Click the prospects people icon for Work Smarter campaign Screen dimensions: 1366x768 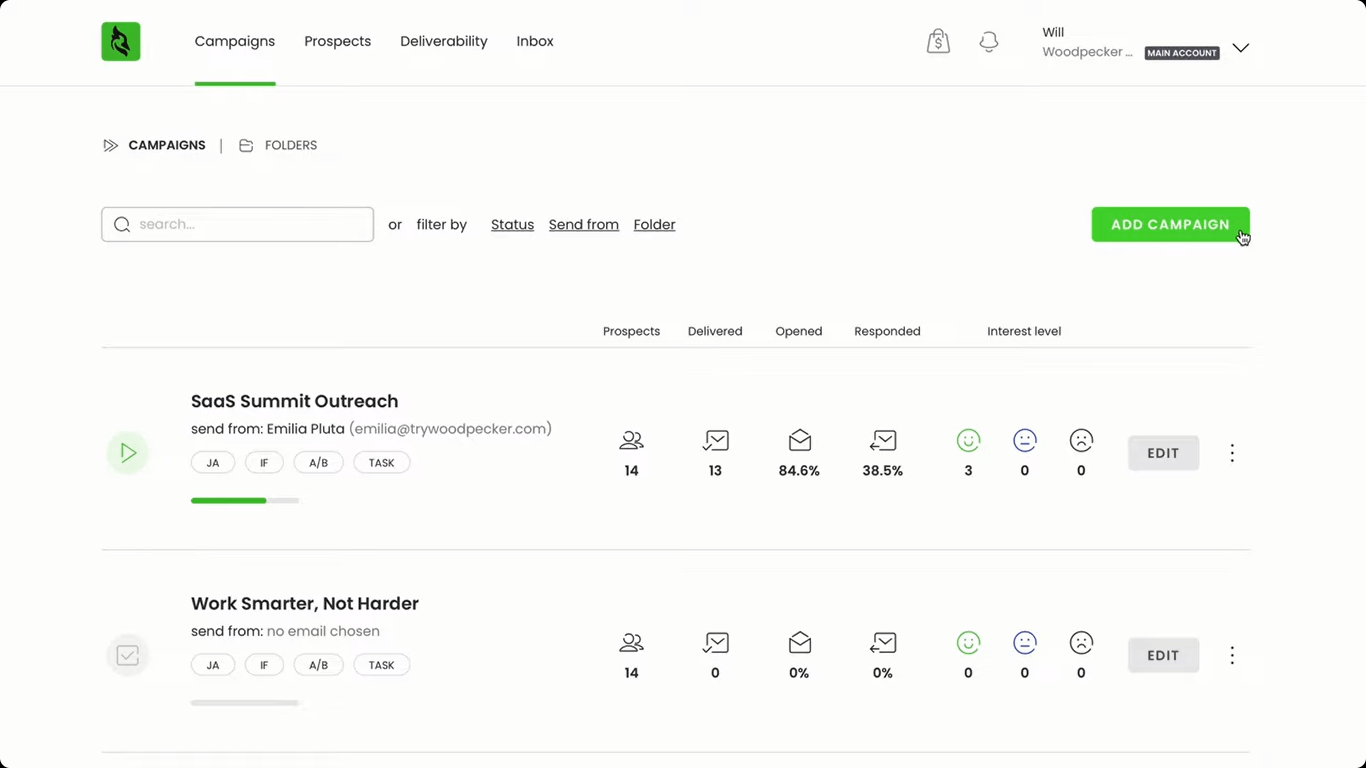click(631, 643)
